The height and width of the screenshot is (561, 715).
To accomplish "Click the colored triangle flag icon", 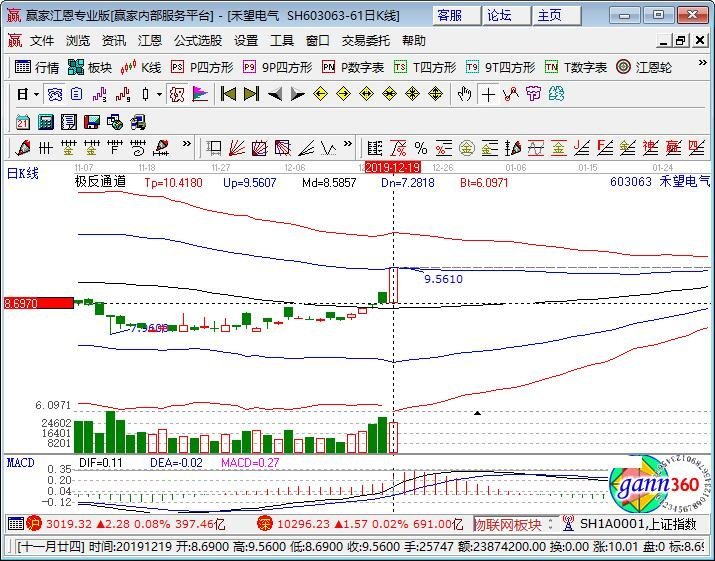I will 200,94.
